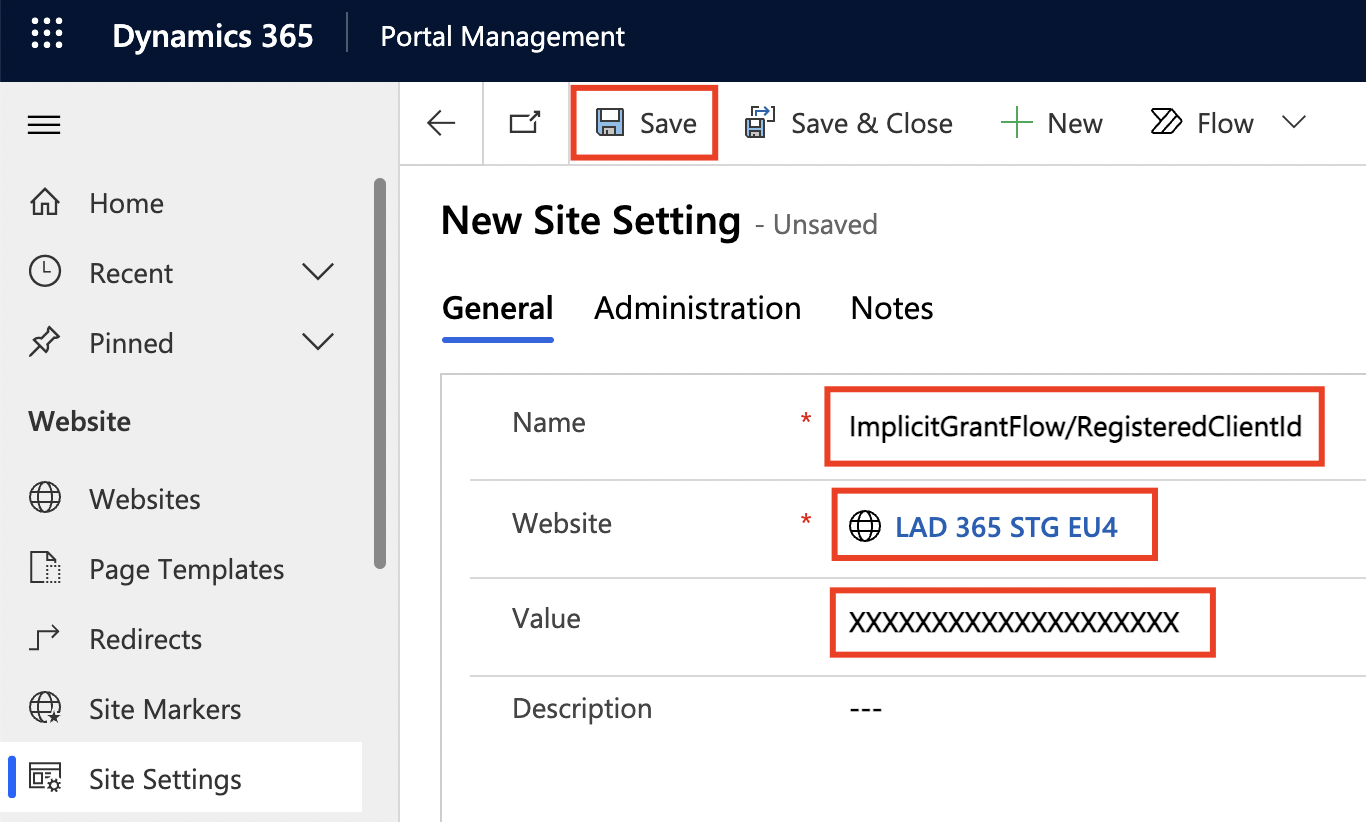The image size is (1366, 822).
Task: Go back with the left arrow
Action: point(441,123)
